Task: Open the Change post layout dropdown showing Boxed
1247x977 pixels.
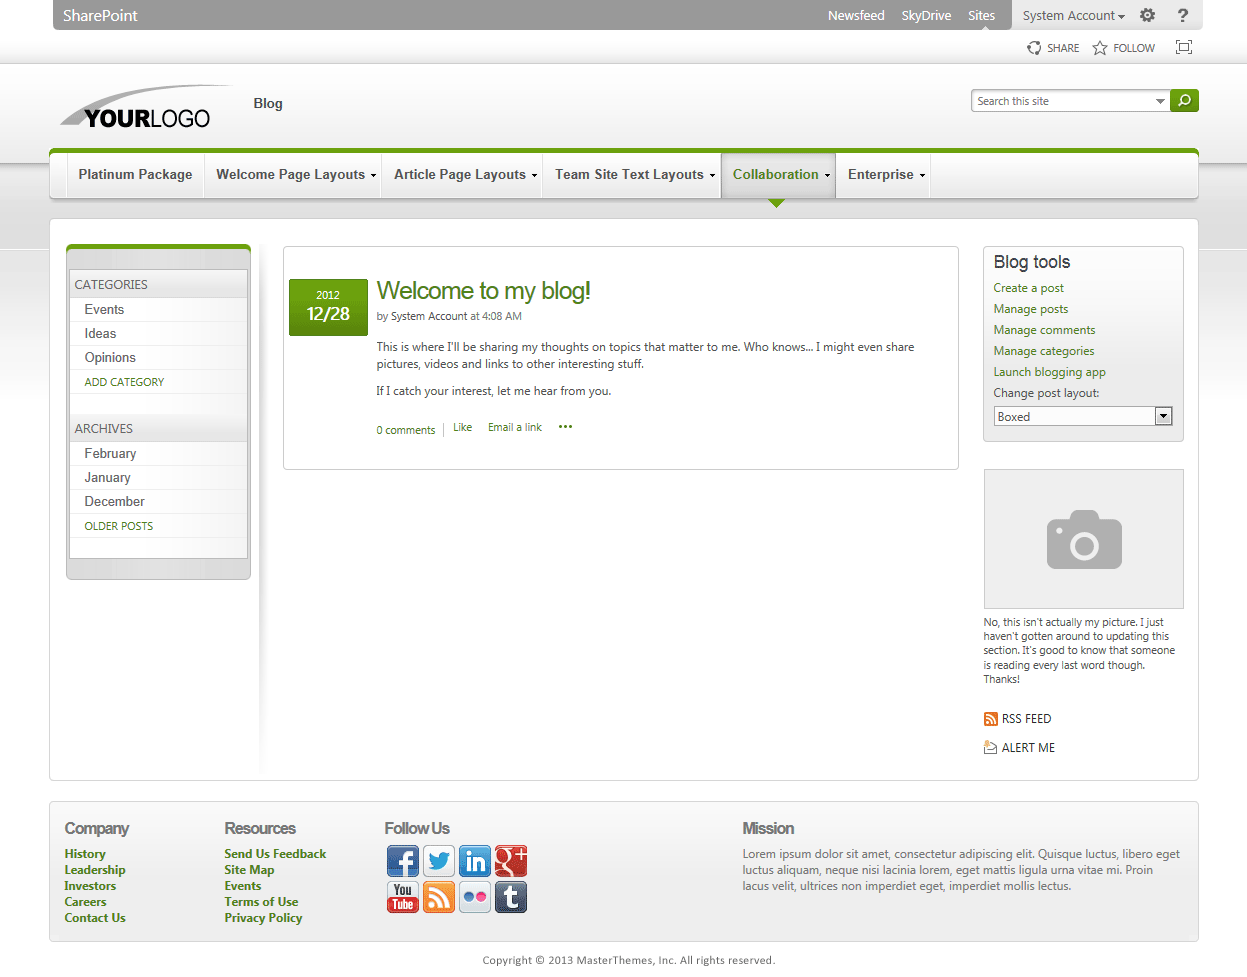Action: point(1163,416)
